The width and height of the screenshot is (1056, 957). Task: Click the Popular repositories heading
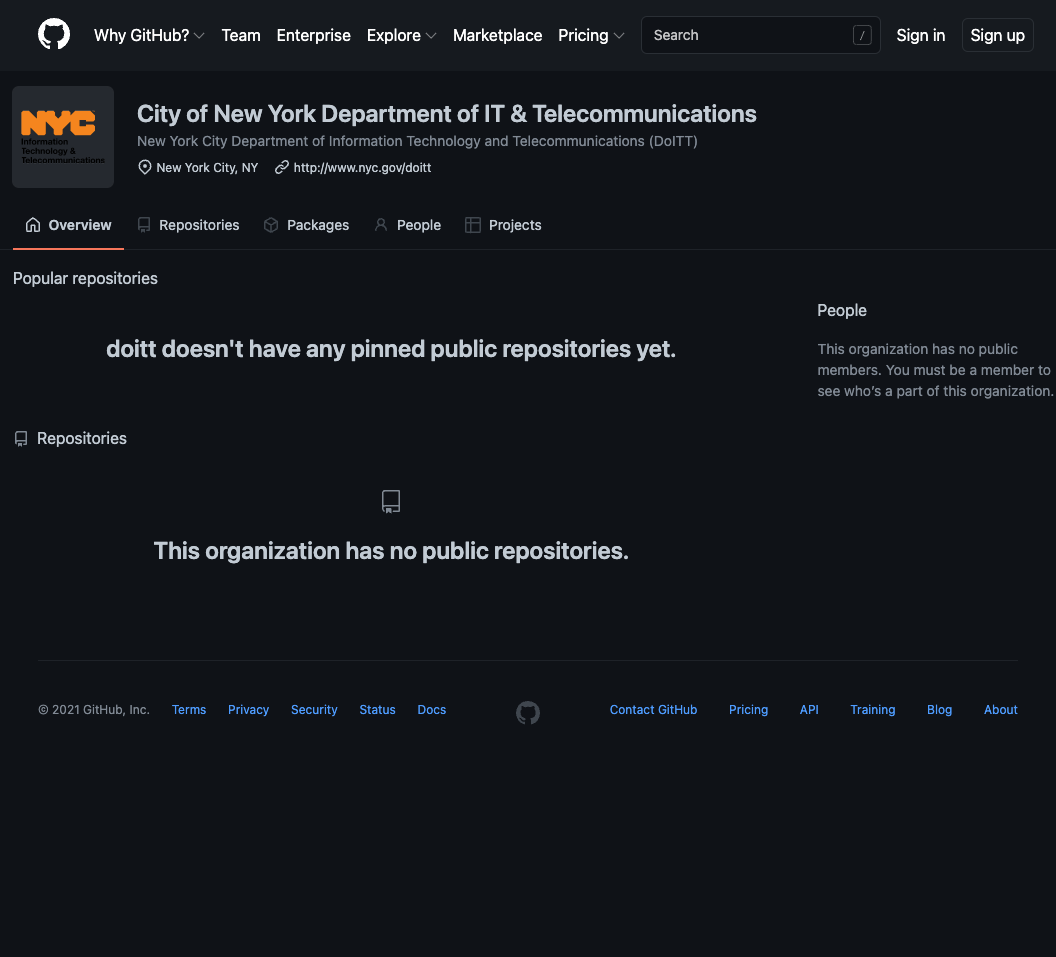point(86,278)
